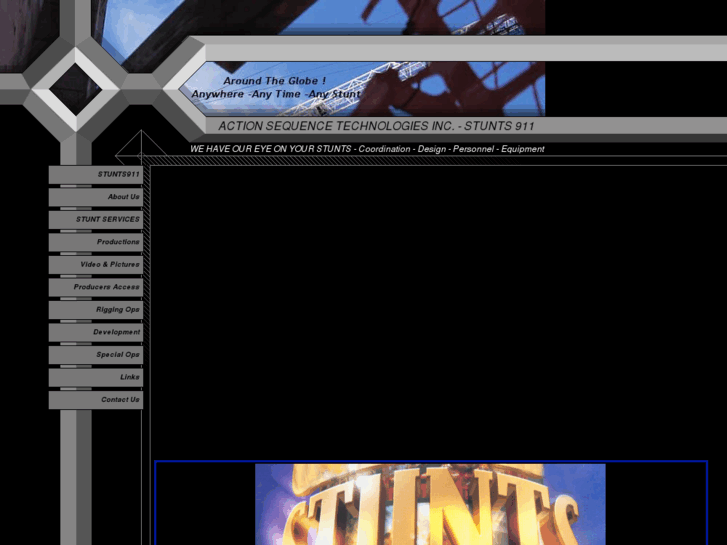Open the Special Ops section
Screen dimensions: 727x545
(96, 355)
